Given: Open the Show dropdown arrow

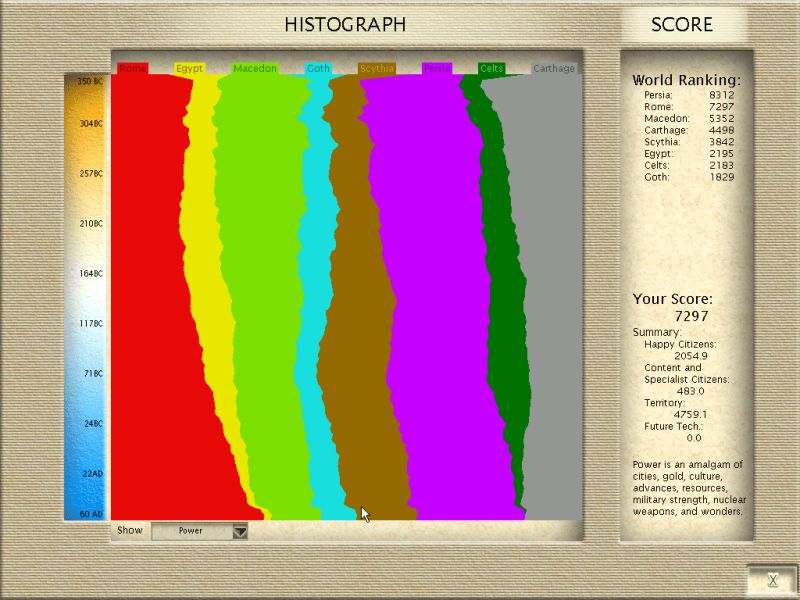Looking at the screenshot, I should tap(239, 531).
